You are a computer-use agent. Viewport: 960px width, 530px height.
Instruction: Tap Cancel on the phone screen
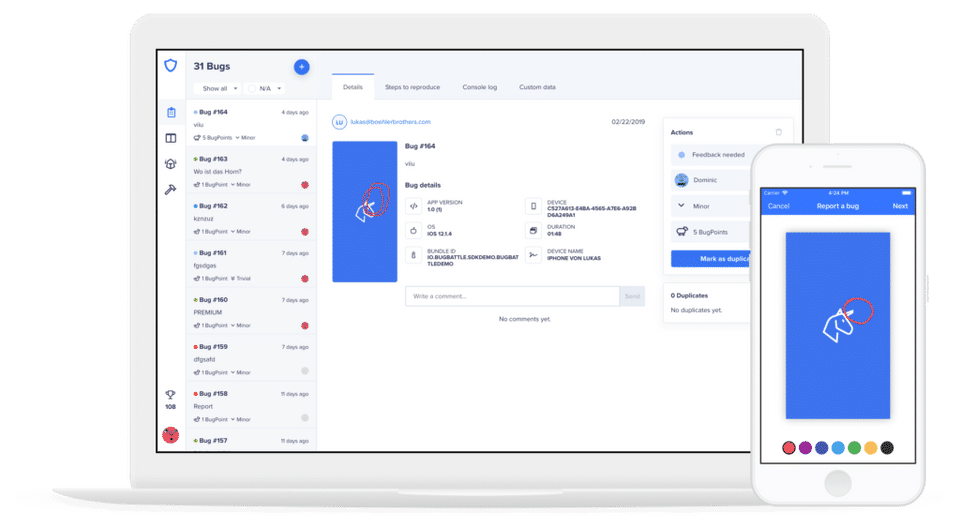click(778, 206)
